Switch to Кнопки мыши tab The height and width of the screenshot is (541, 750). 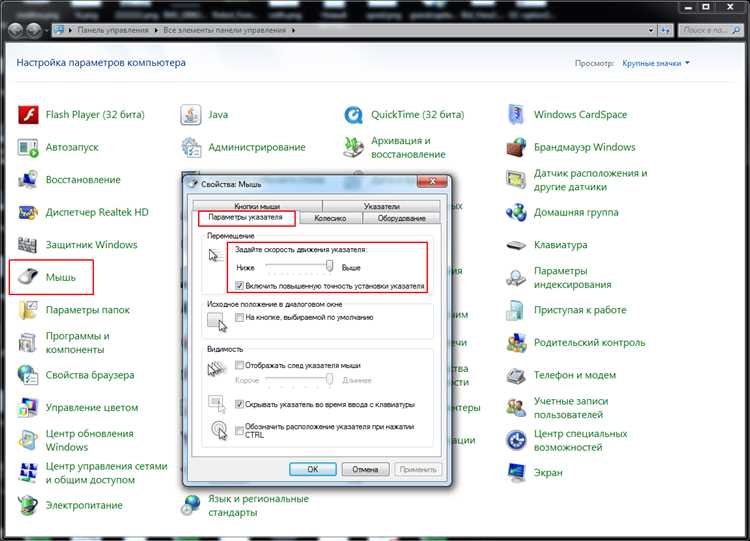(x=257, y=206)
